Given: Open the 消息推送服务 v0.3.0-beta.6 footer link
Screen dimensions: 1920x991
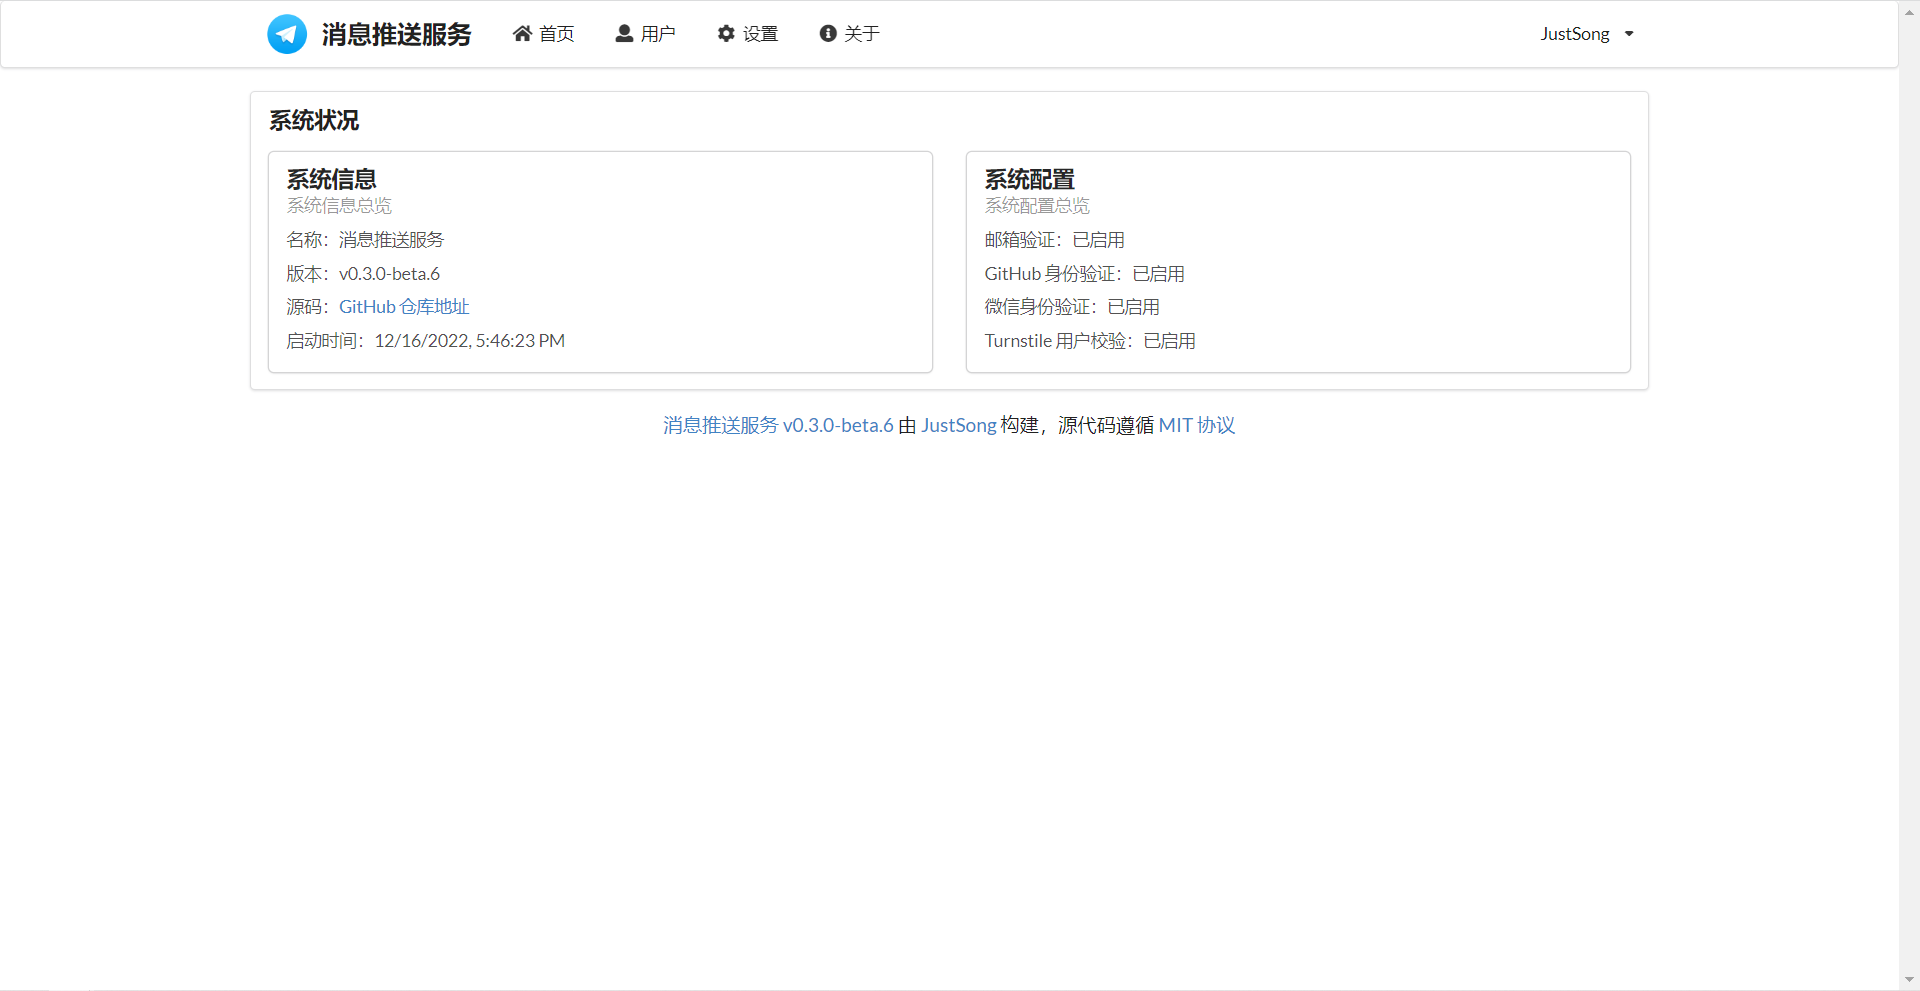Looking at the screenshot, I should click(777, 425).
